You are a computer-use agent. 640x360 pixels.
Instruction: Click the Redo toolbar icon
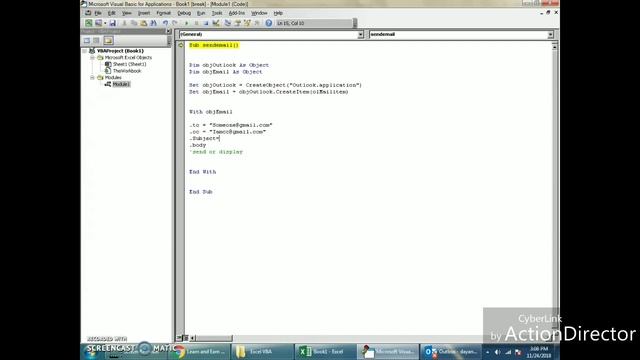[x=175, y=23]
